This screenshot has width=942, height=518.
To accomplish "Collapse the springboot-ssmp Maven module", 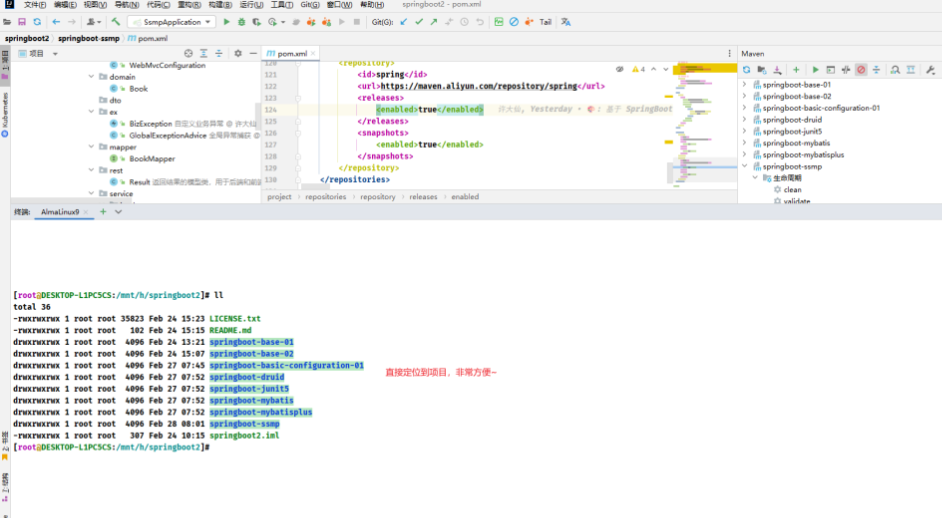I will click(744, 166).
